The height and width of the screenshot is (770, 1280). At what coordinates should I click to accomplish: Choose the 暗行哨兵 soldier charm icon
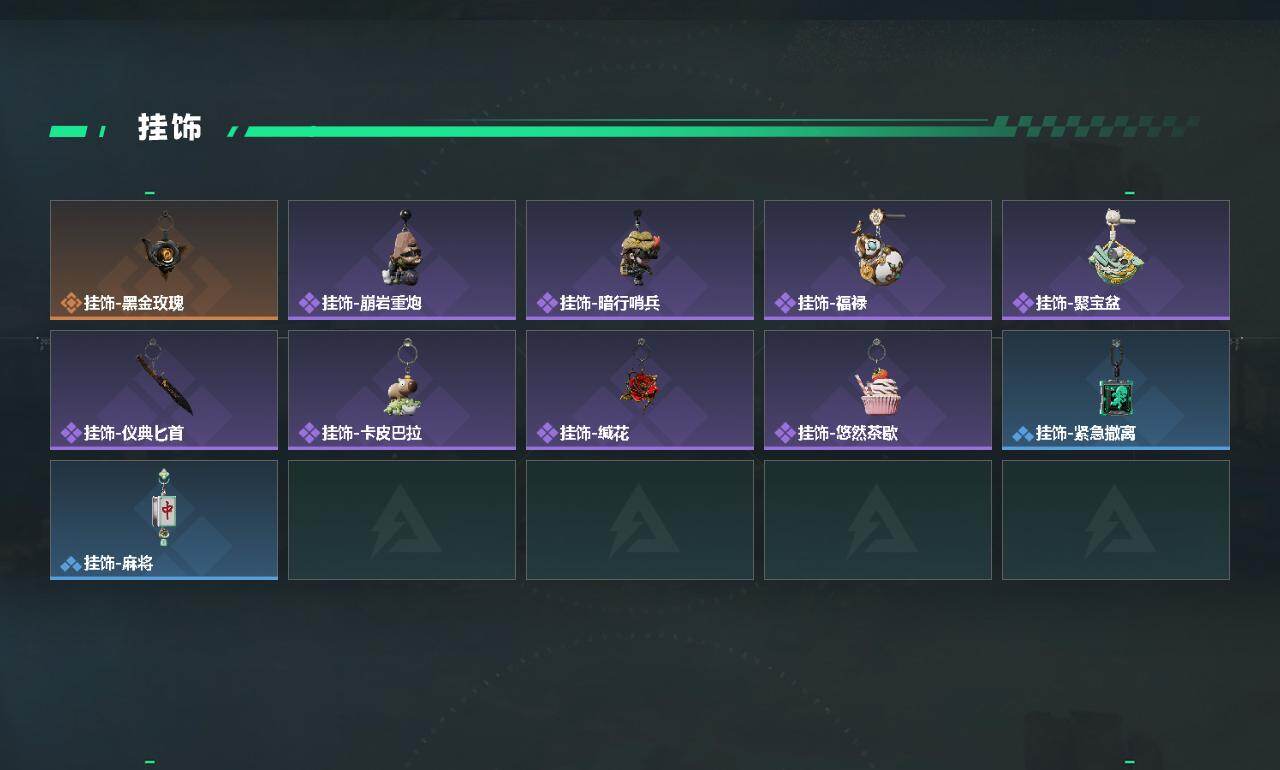click(x=640, y=247)
